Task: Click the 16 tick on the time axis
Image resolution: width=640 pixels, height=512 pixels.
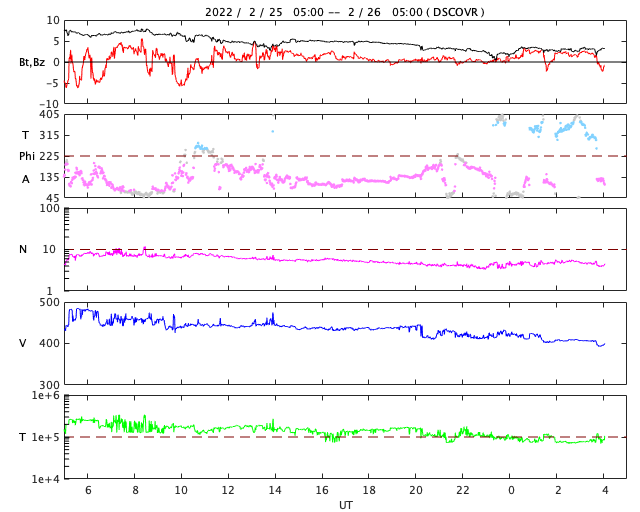Action: tap(322, 490)
